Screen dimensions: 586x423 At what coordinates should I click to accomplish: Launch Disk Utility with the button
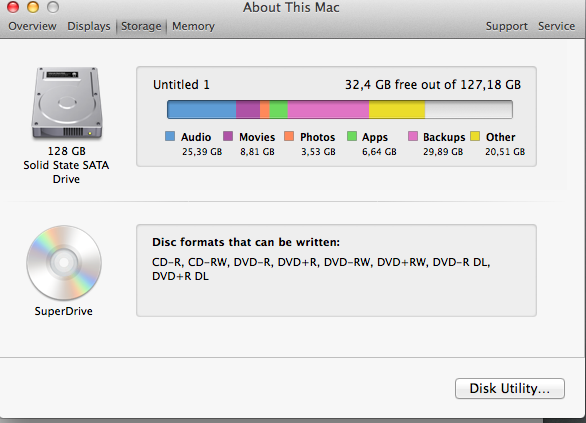(x=510, y=388)
